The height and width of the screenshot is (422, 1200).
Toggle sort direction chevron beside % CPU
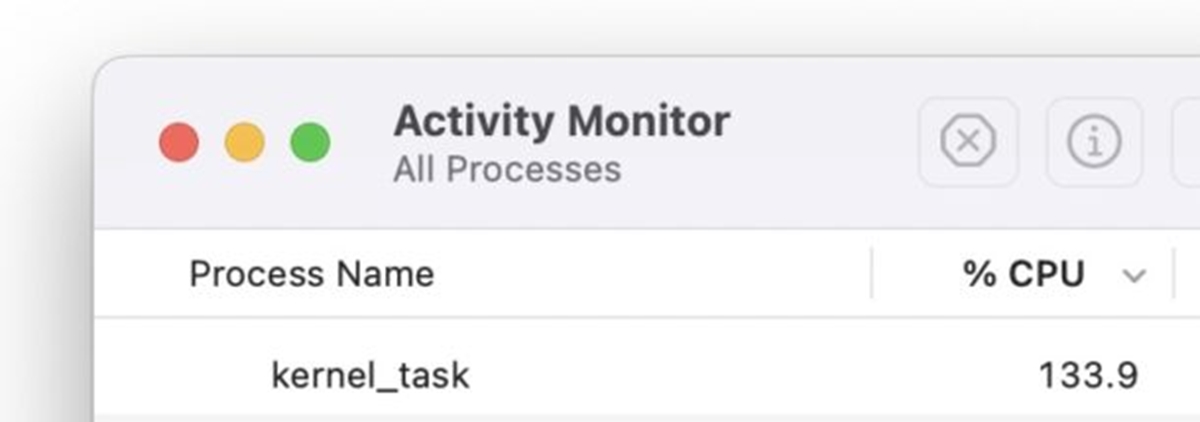tap(1134, 276)
